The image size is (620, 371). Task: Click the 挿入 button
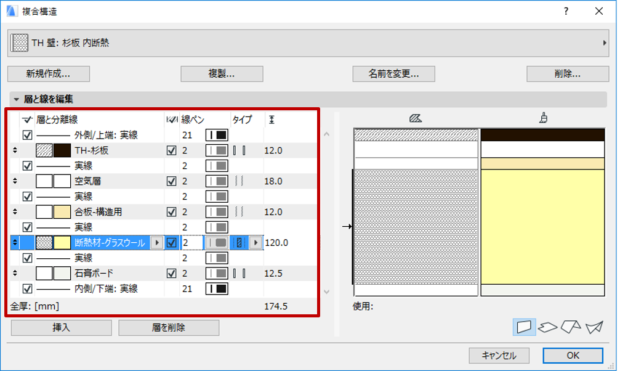pos(61,327)
